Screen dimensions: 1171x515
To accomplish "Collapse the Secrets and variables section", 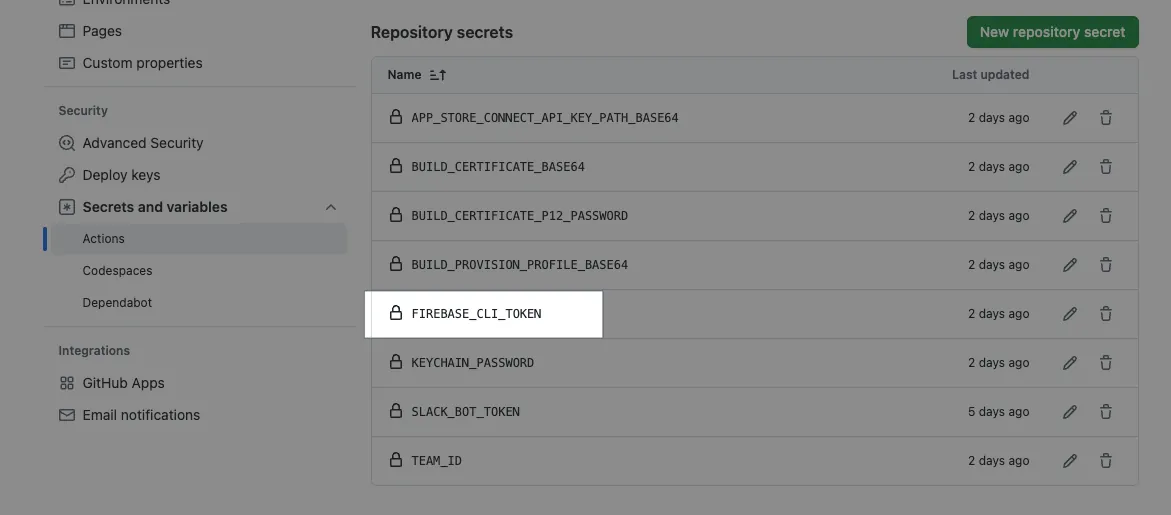I will click(331, 207).
